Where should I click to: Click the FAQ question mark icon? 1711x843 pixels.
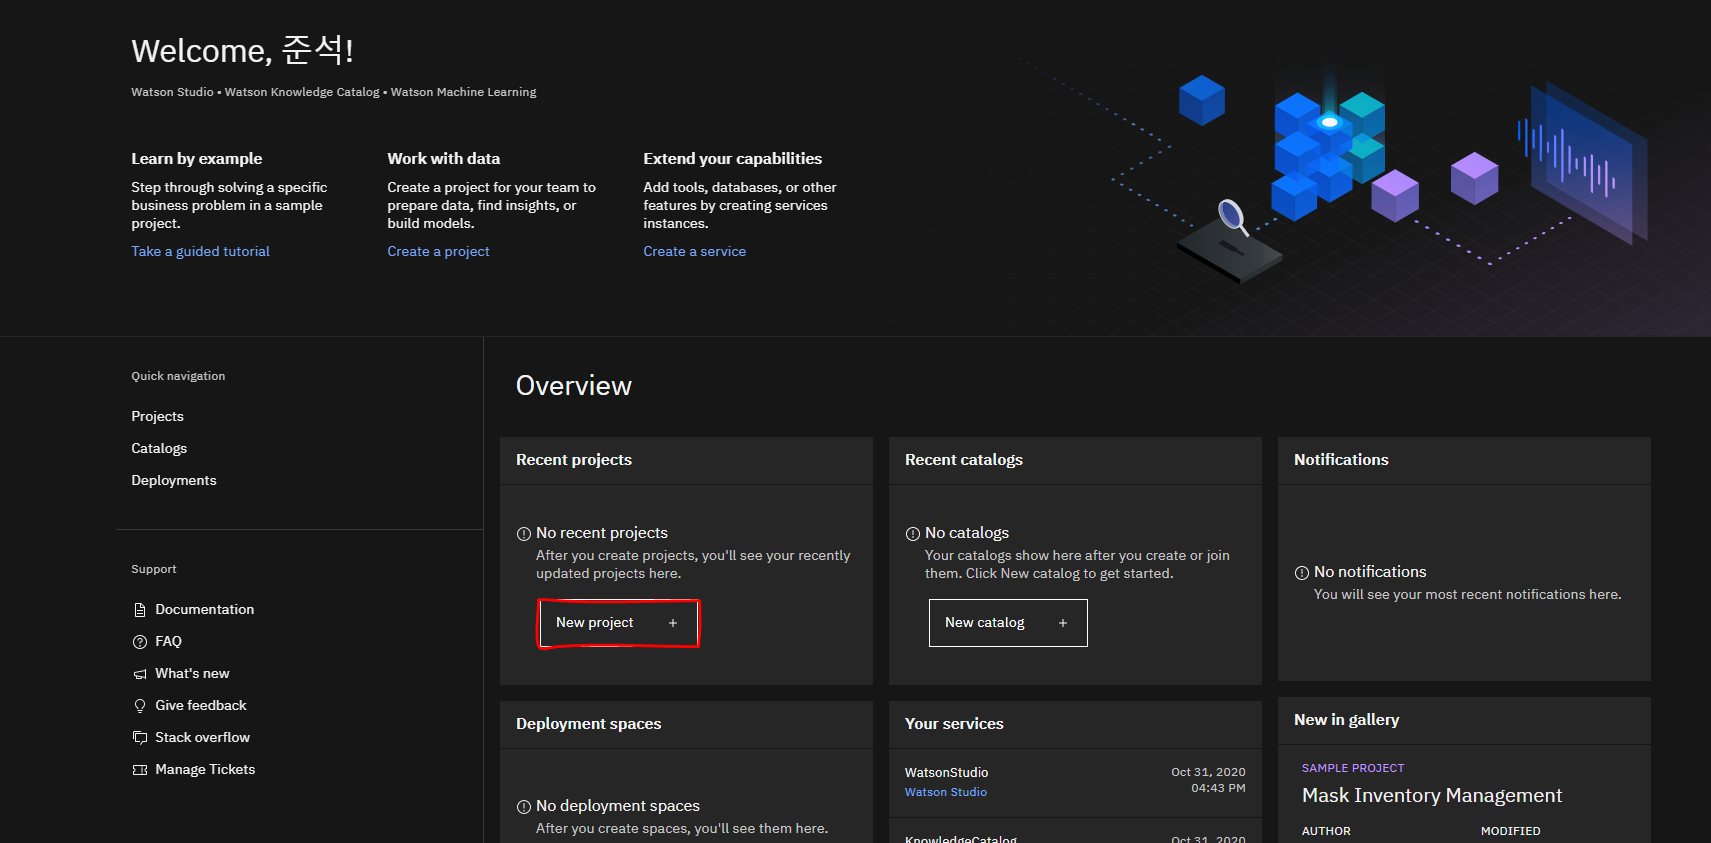[x=140, y=642]
